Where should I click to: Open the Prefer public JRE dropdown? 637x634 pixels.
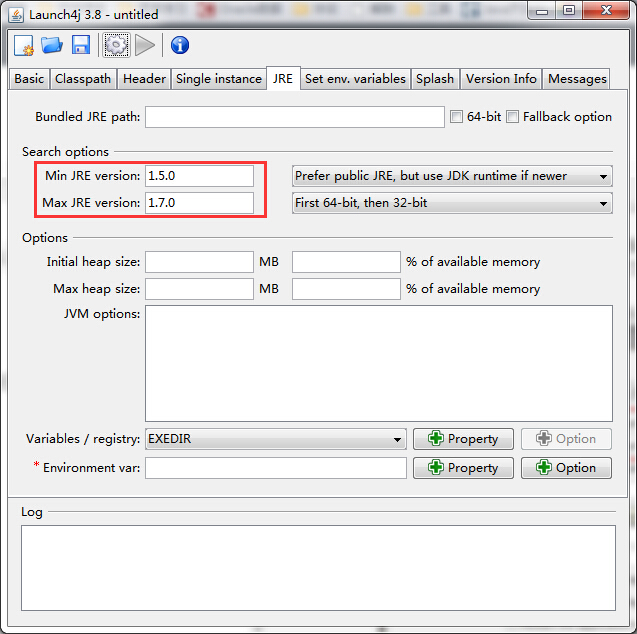(452, 176)
